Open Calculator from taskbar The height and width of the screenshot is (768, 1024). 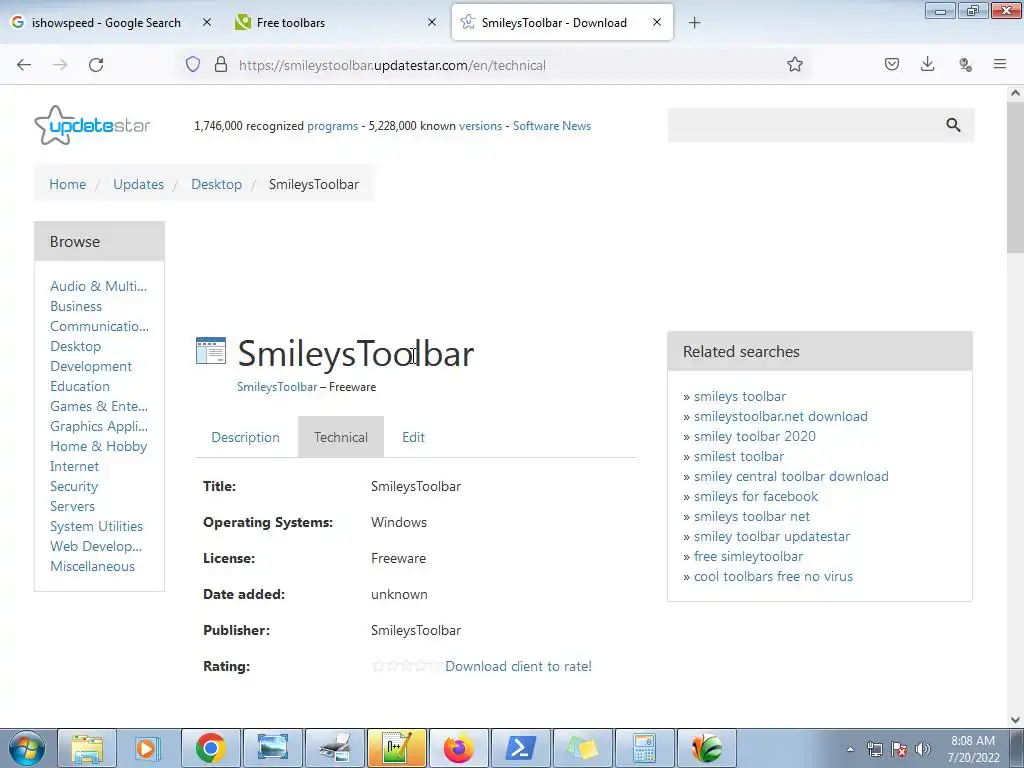click(x=645, y=748)
